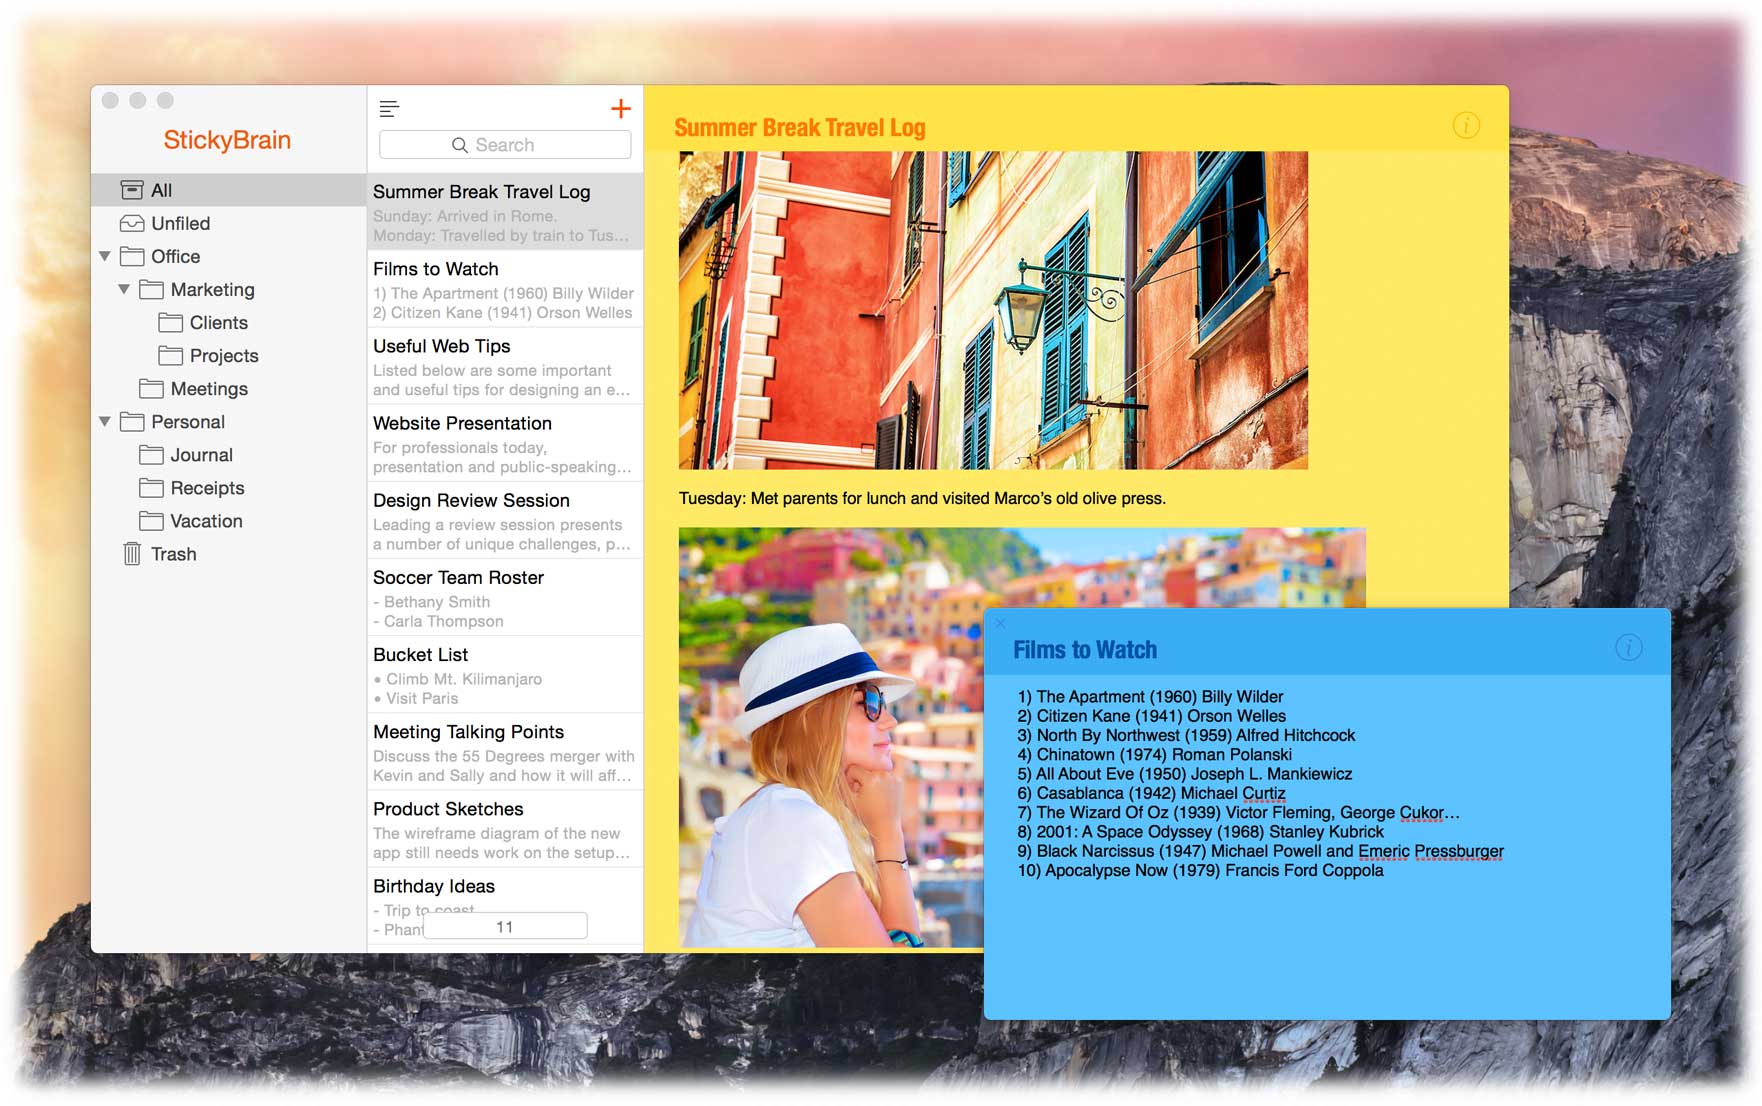This screenshot has height=1106, width=1762.
Task: Click into the Search notes field
Action: coord(505,145)
